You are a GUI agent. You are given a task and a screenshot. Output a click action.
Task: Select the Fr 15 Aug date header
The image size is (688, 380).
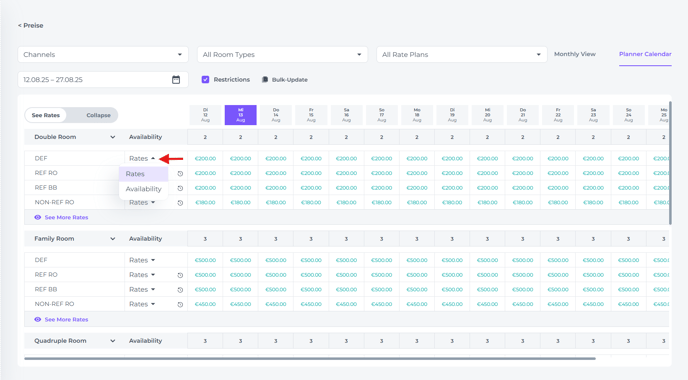311,115
